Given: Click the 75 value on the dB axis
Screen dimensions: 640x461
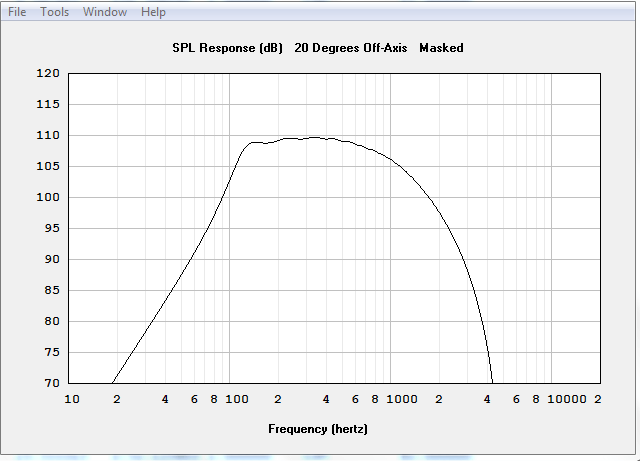Looking at the screenshot, I should [52, 352].
